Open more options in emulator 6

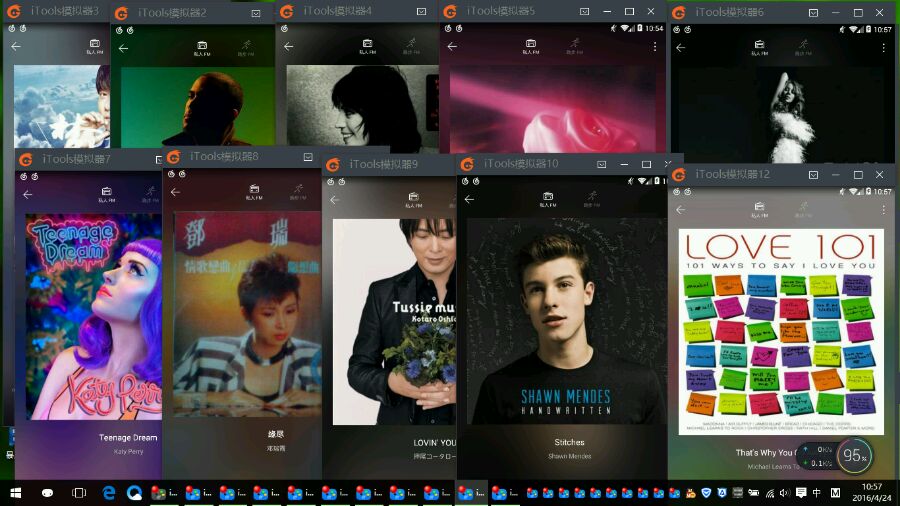pyautogui.click(x=883, y=48)
